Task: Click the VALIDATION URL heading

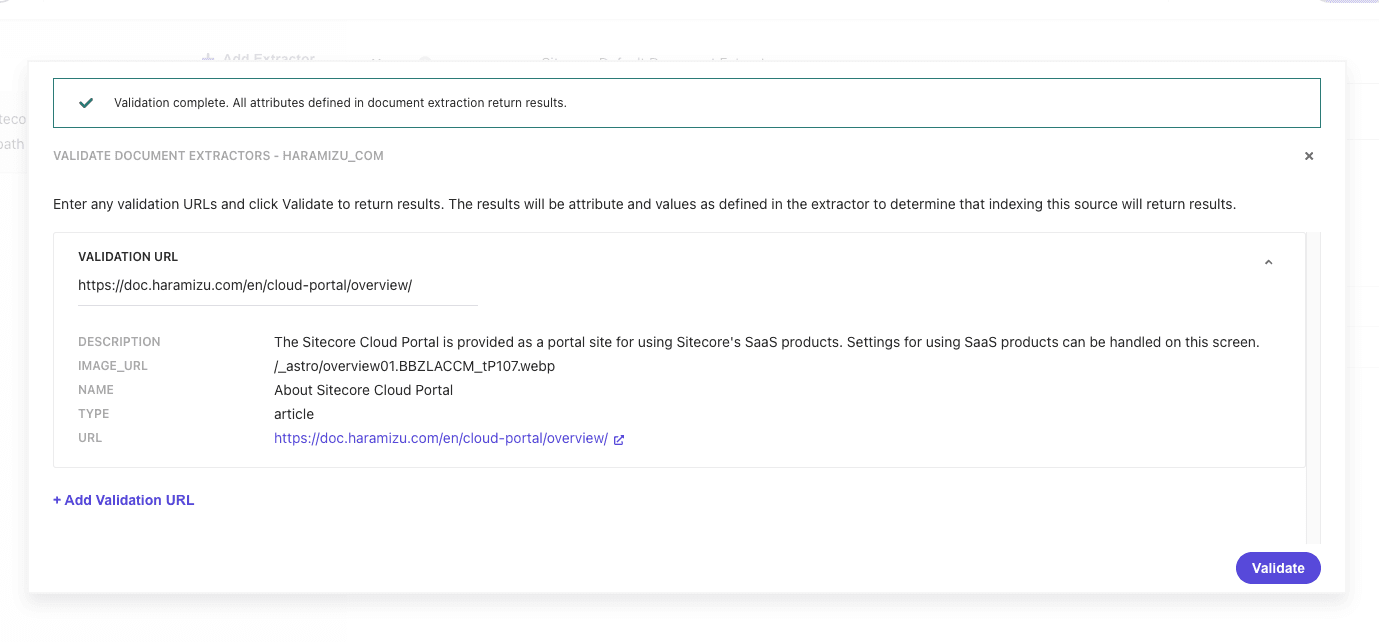Action: (x=128, y=257)
